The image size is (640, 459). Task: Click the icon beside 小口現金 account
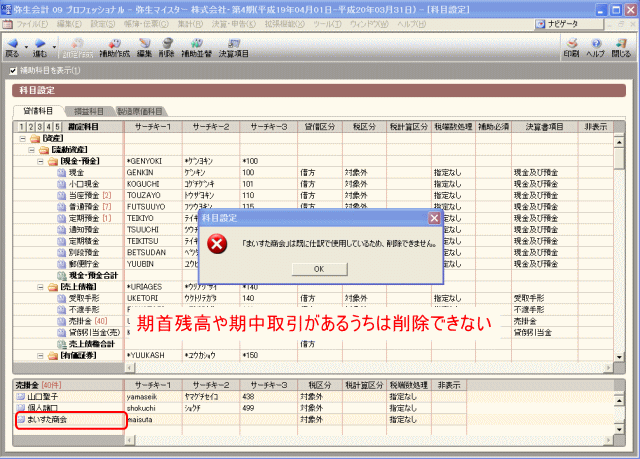[x=62, y=184]
